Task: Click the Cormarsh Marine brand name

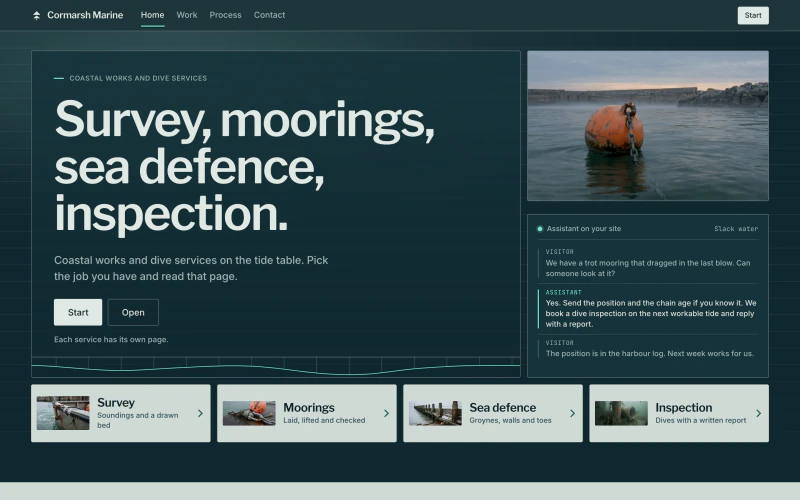Action: point(85,15)
